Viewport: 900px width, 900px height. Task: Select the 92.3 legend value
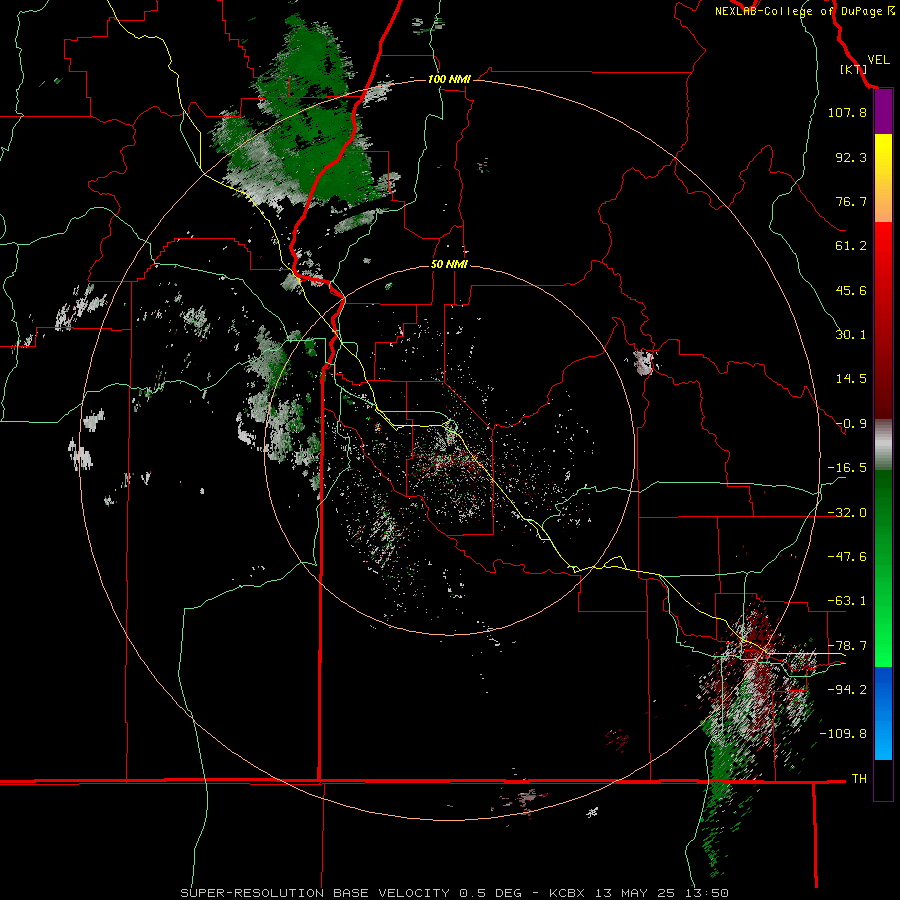point(851,157)
